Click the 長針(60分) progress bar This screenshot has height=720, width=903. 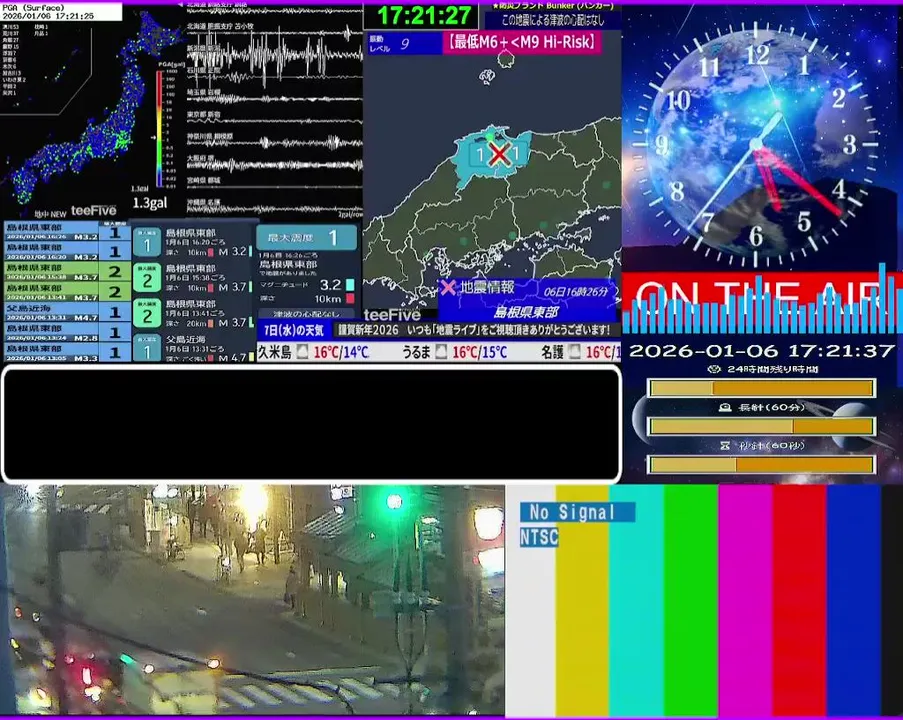tap(761, 426)
